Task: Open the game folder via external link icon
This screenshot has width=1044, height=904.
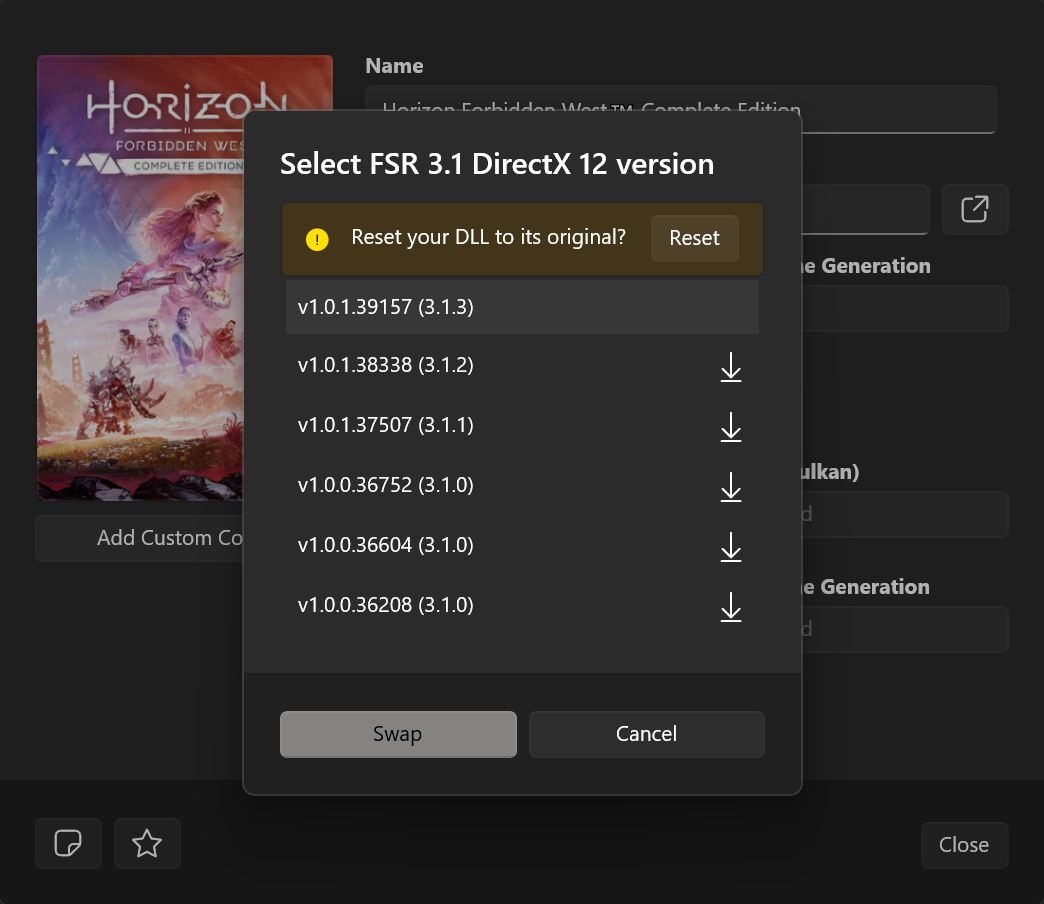Action: click(x=975, y=209)
